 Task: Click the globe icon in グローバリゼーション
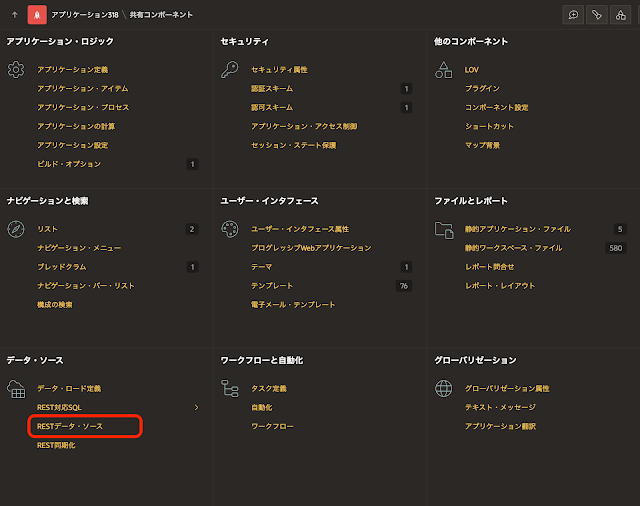tap(444, 388)
